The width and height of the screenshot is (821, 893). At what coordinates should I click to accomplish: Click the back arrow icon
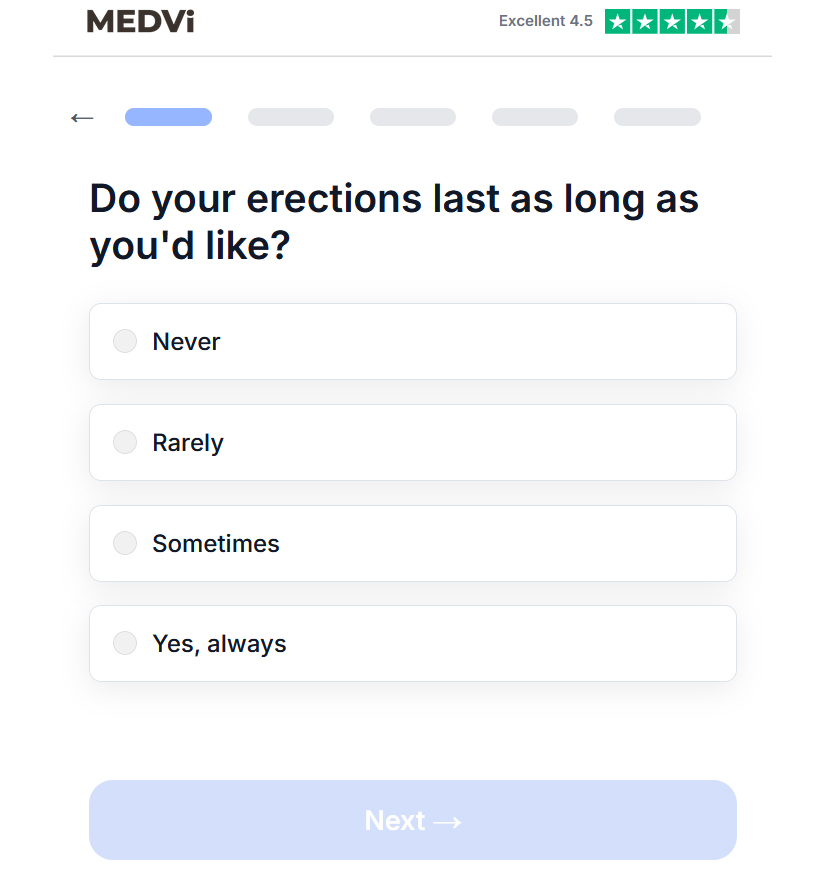[x=82, y=118]
